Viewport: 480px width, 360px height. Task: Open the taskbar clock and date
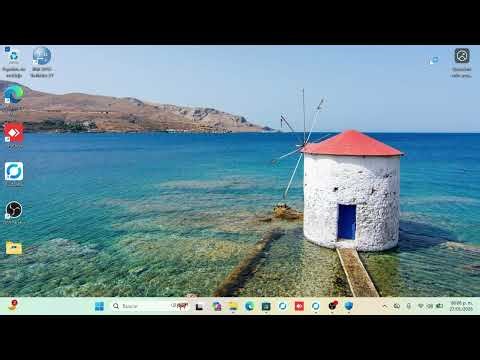pos(461,306)
